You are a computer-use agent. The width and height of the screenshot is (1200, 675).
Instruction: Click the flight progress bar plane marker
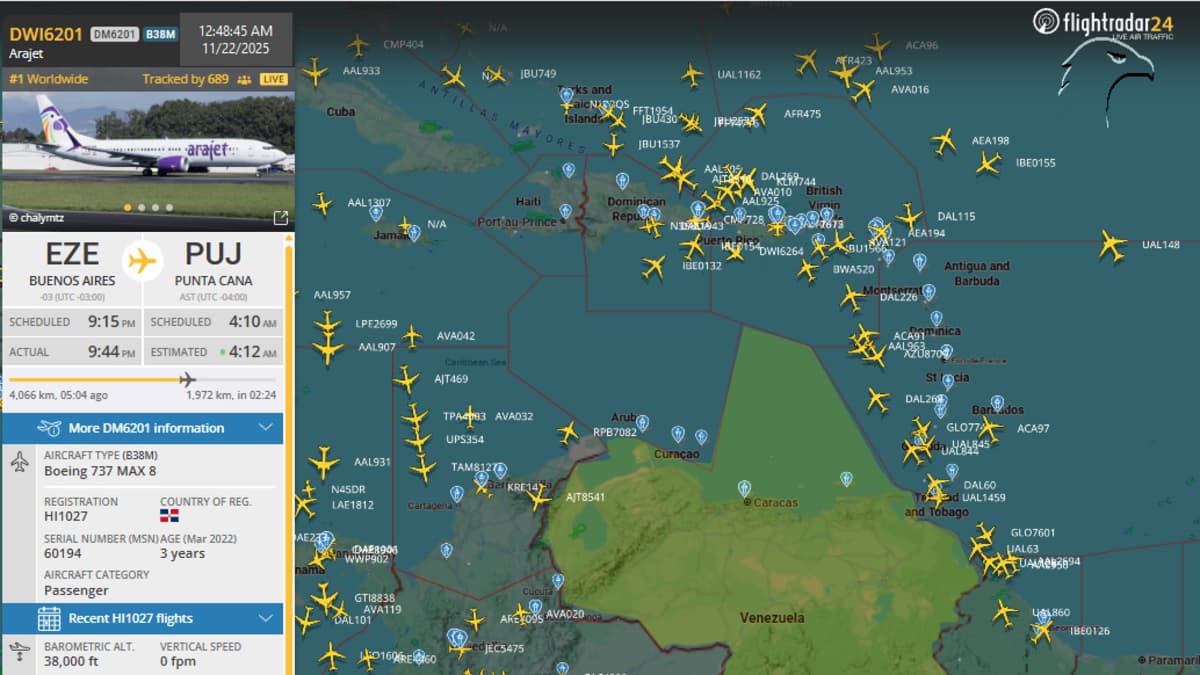click(x=187, y=379)
